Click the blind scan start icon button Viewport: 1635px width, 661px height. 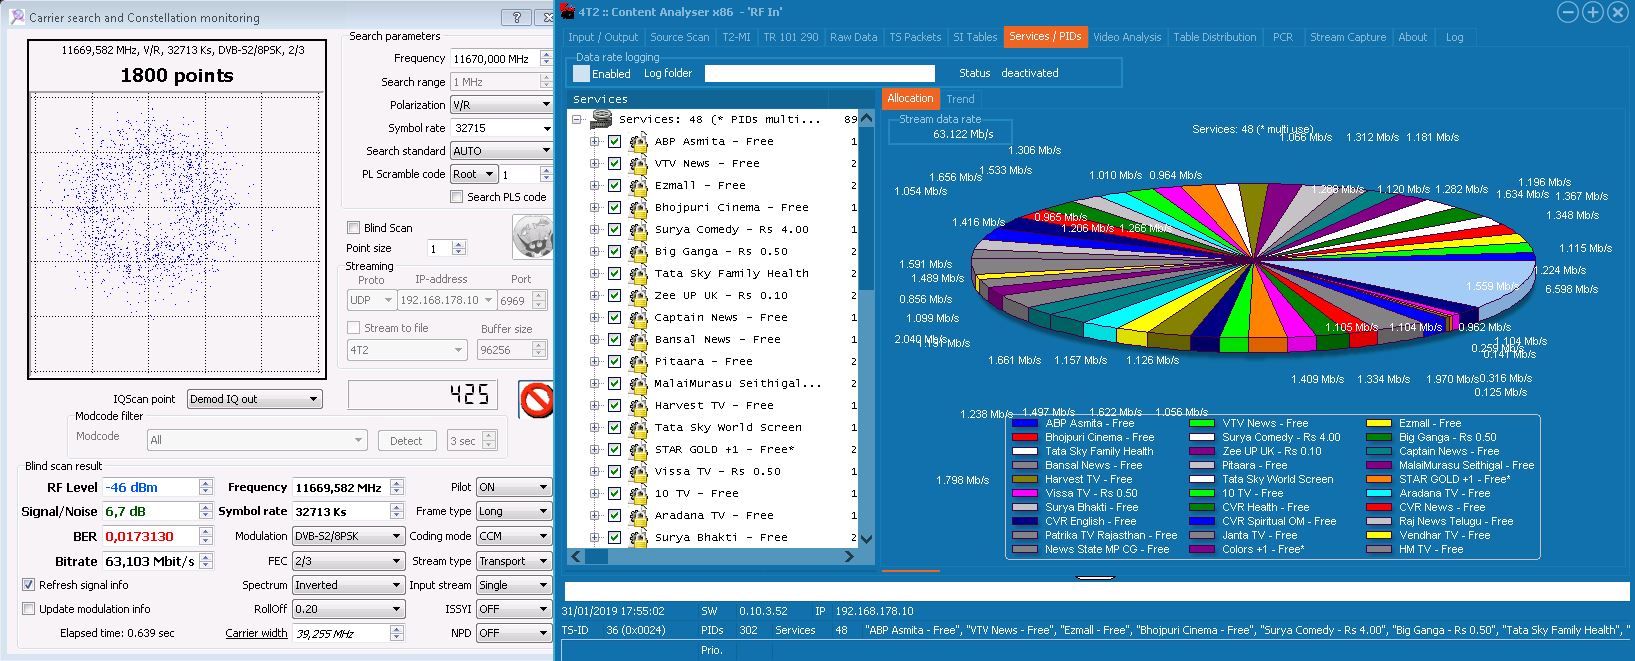(x=532, y=236)
